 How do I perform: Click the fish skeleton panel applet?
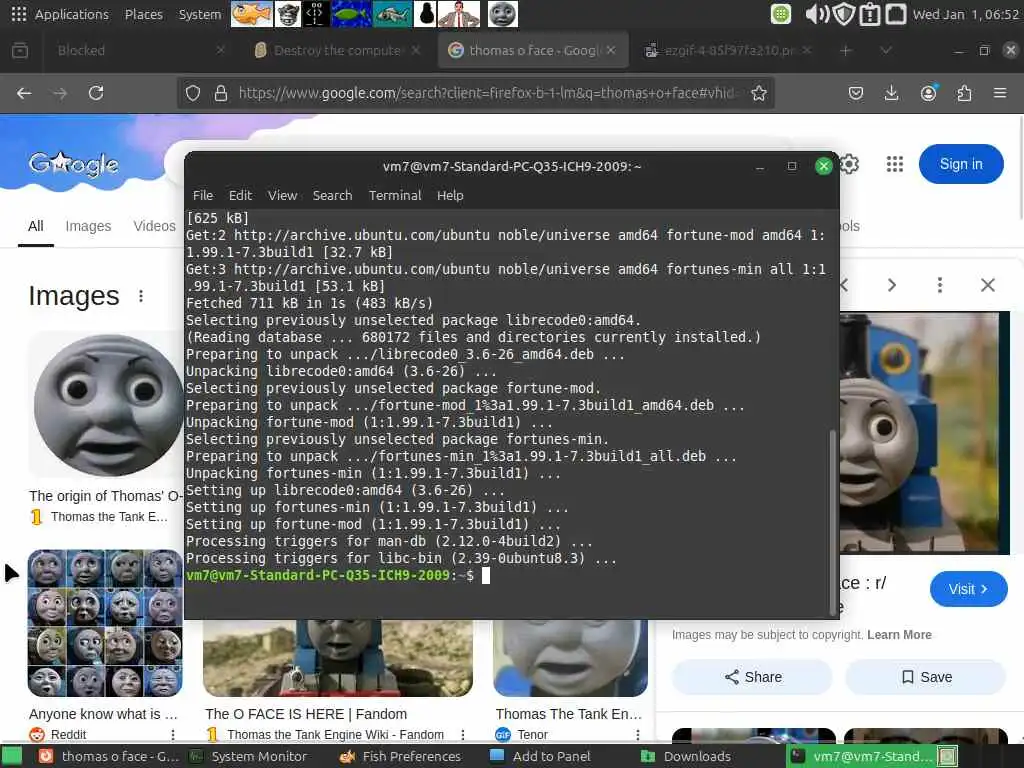pos(392,14)
